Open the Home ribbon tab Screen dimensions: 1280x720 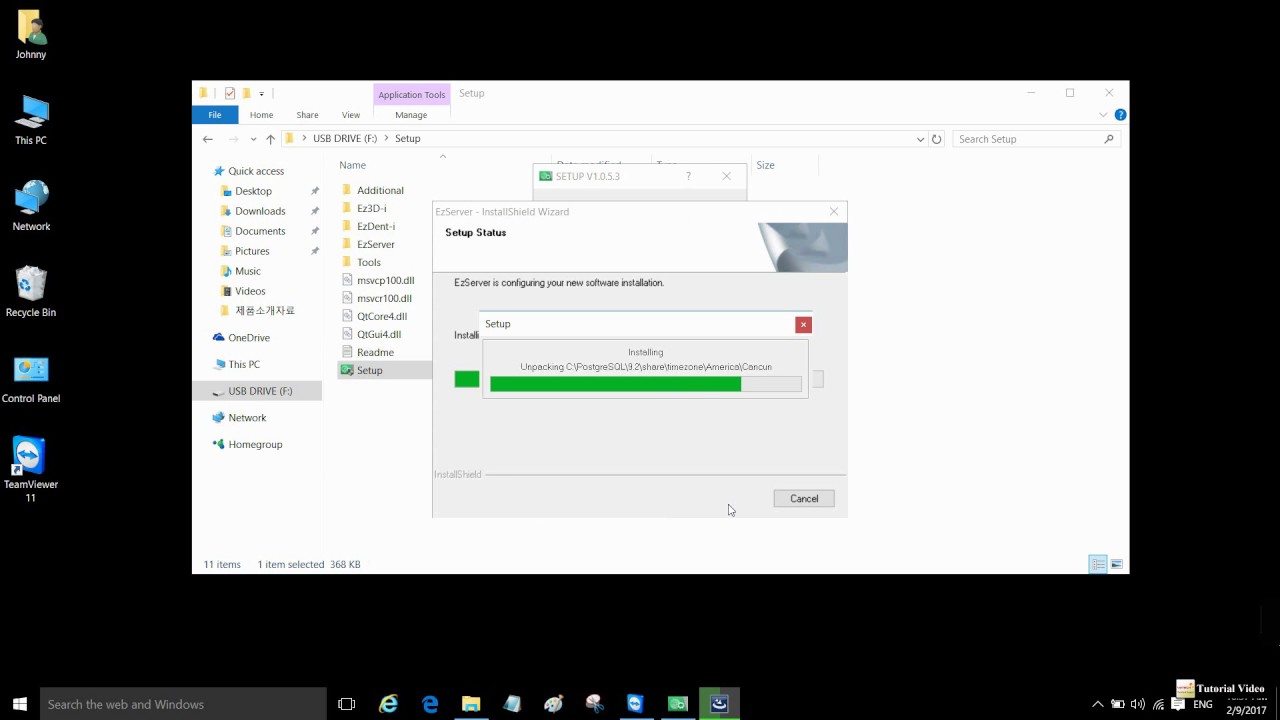click(x=261, y=115)
